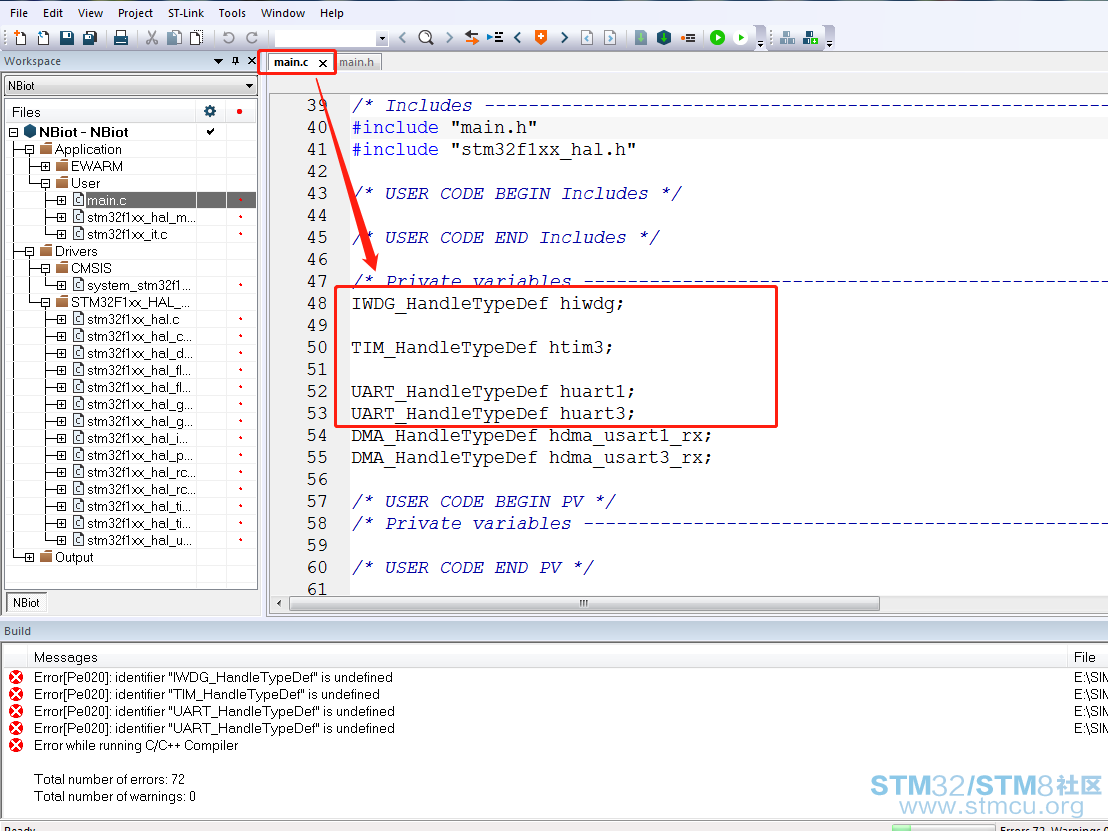Print the file using the printer icon
Screen dimensions: 1108x831
(x=121, y=37)
